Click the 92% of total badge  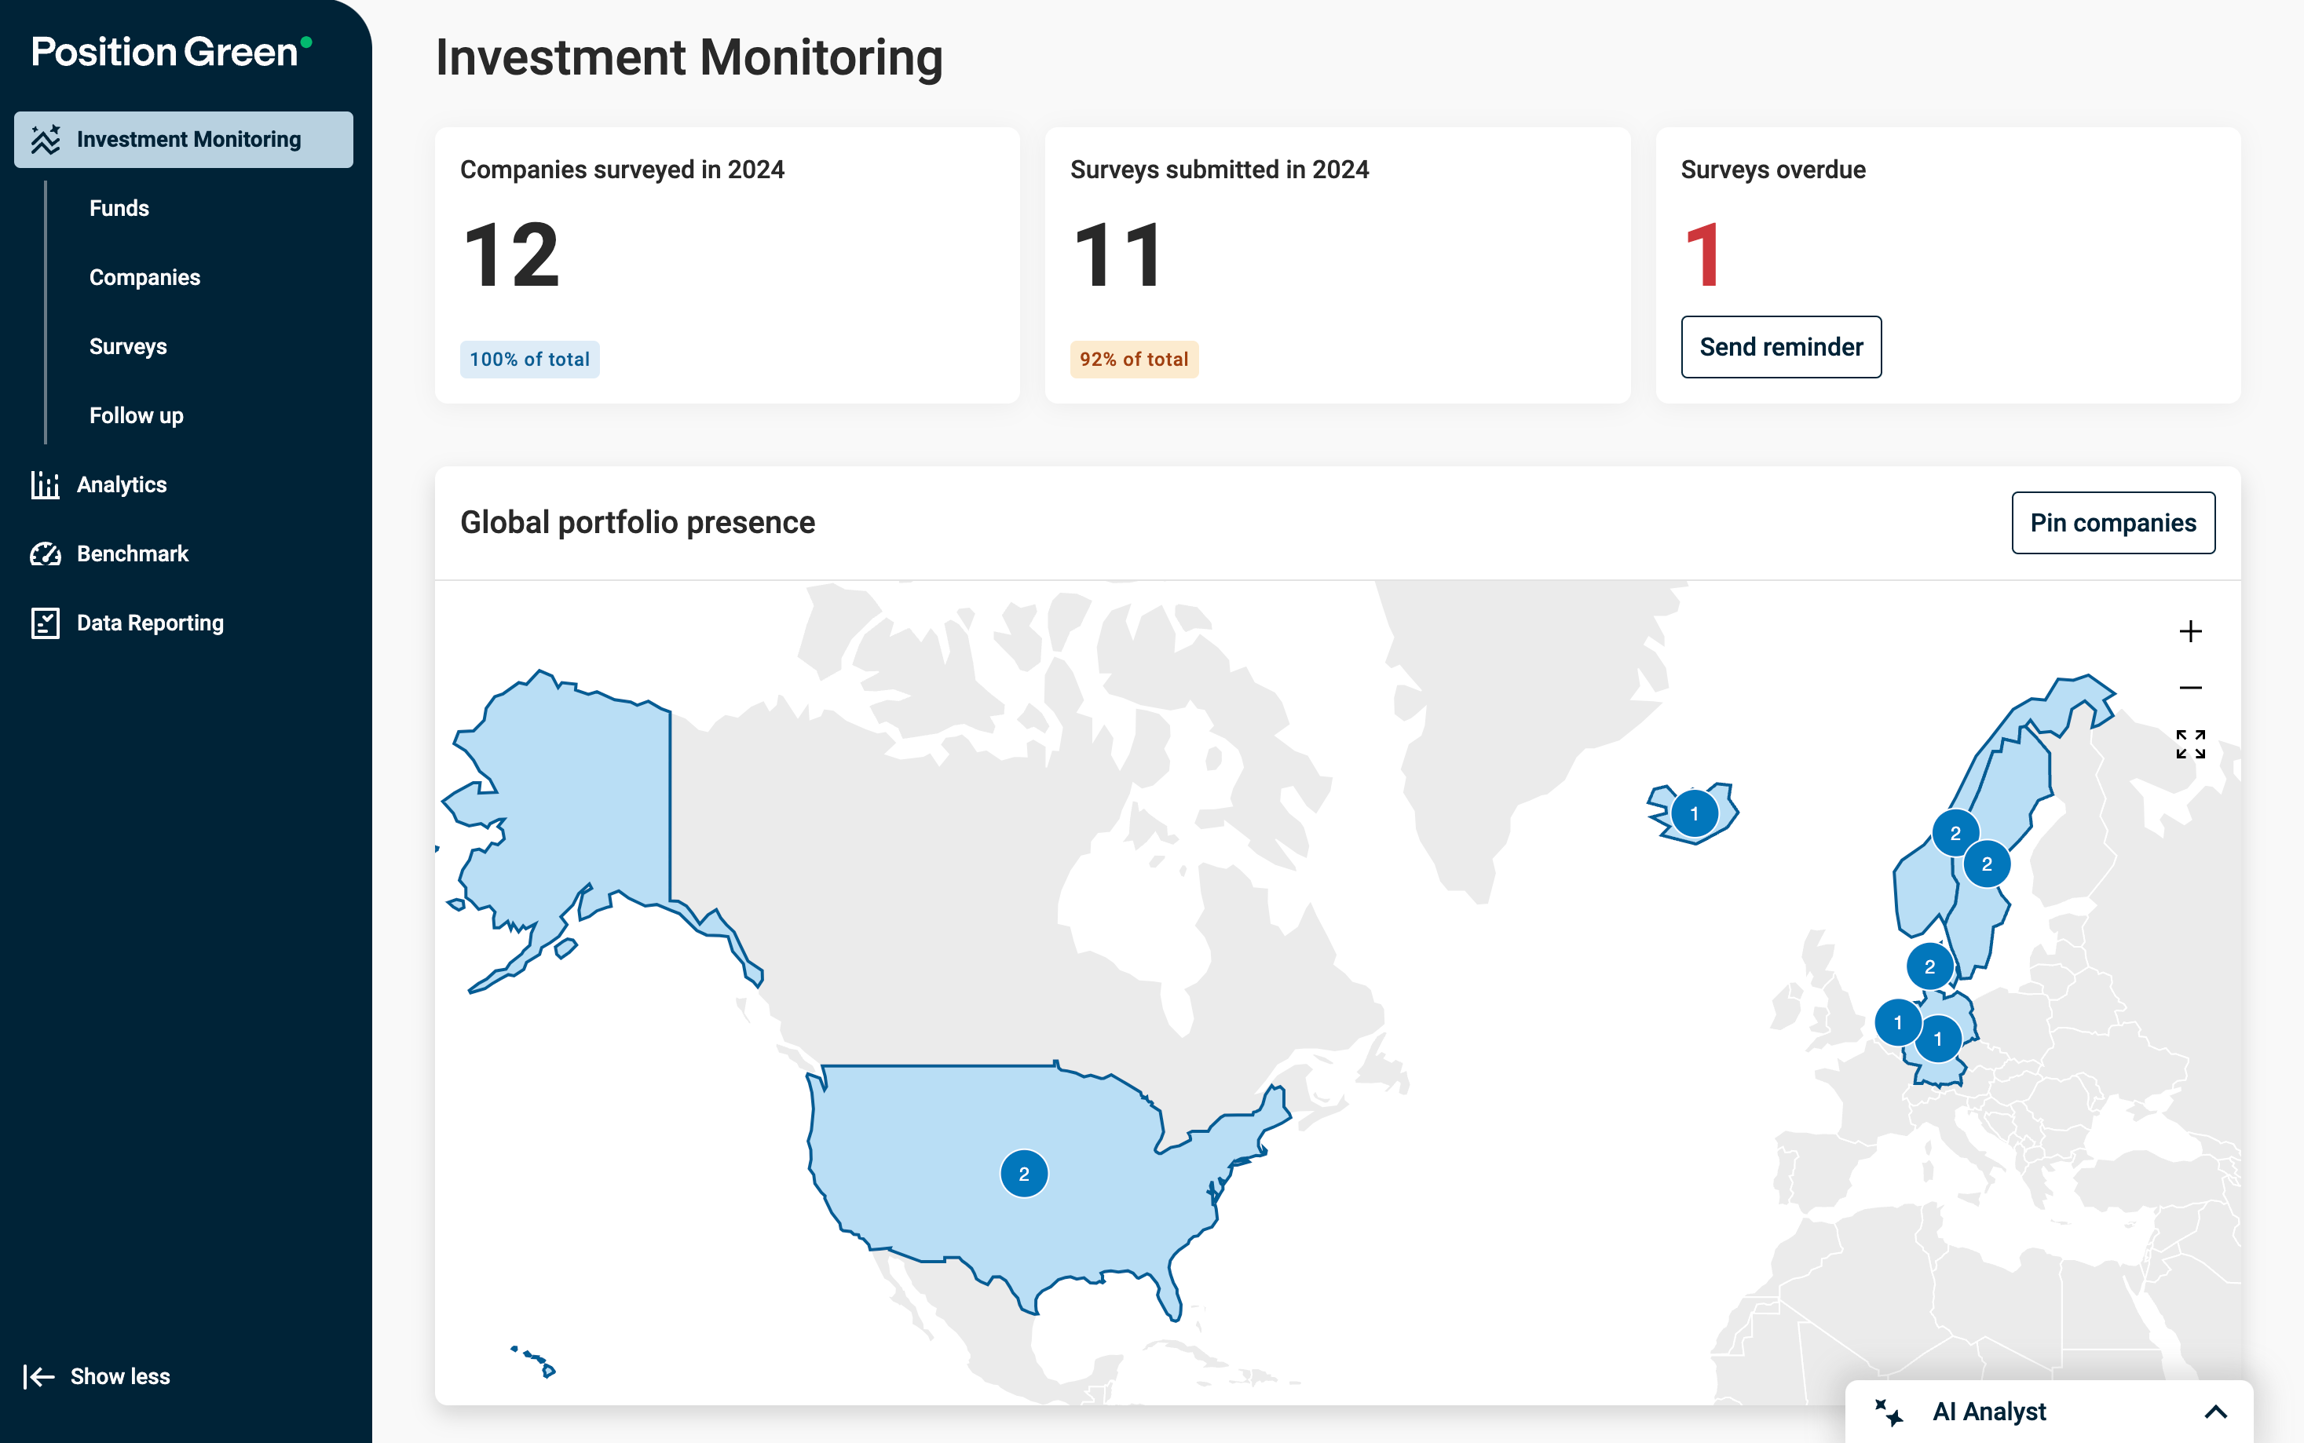coord(1134,359)
